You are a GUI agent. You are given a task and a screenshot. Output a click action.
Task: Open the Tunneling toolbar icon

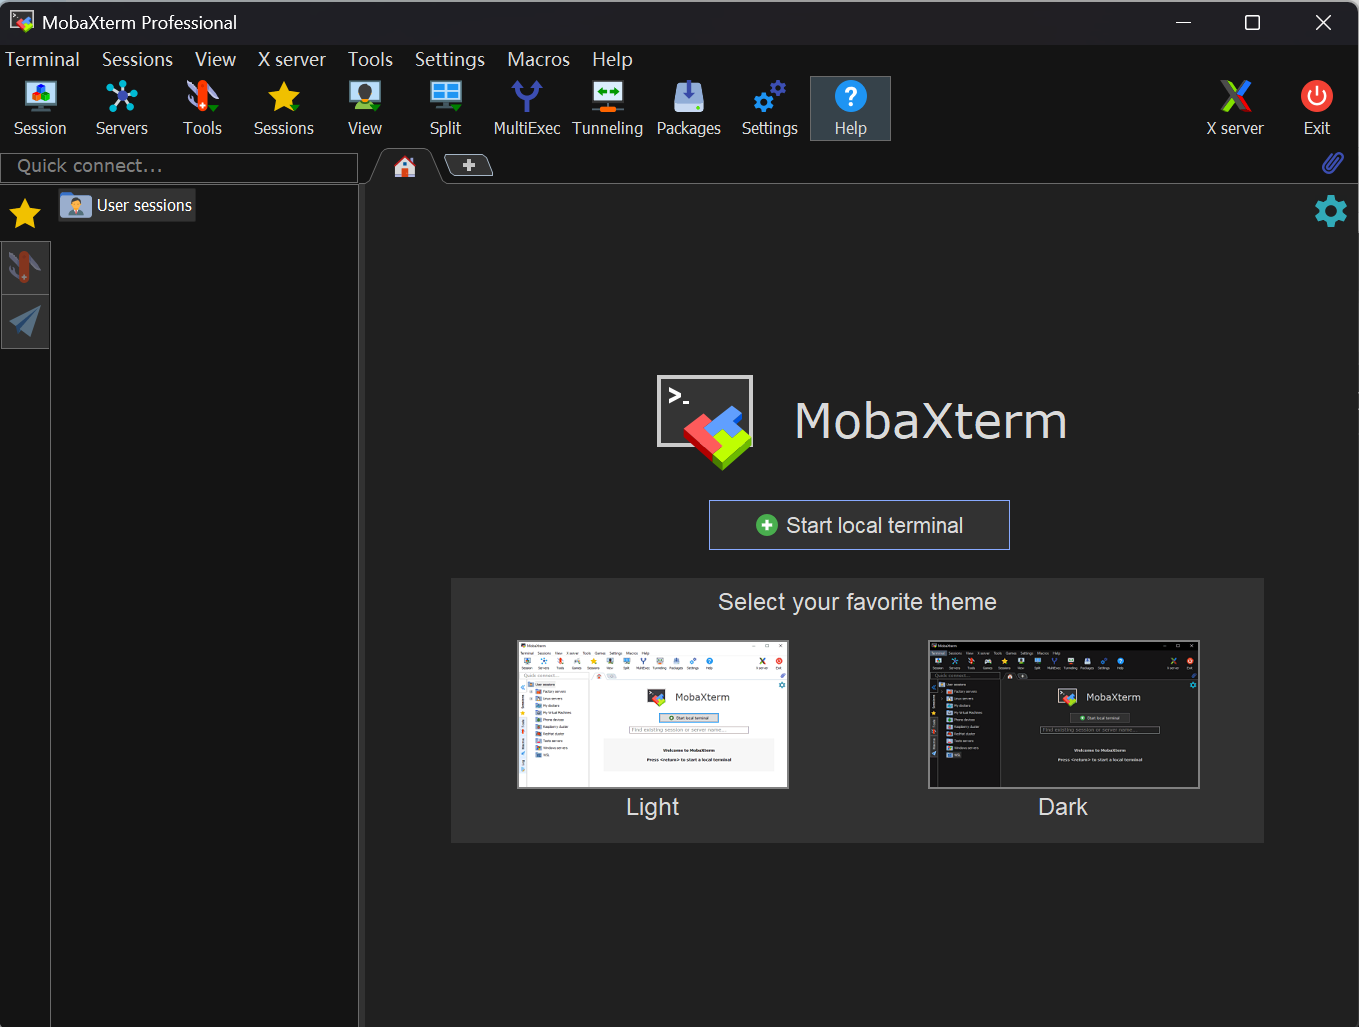point(607,108)
